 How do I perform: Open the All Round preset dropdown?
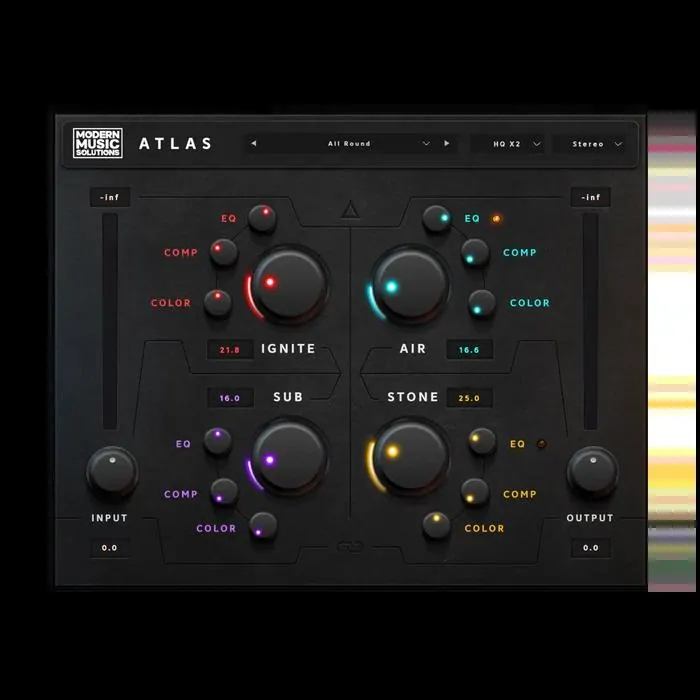349,144
